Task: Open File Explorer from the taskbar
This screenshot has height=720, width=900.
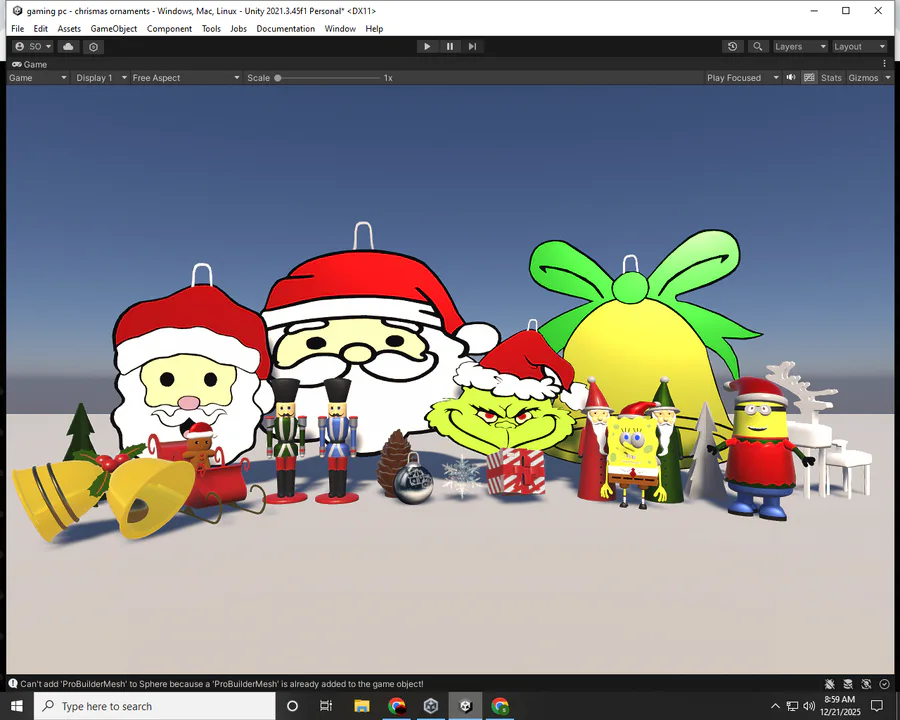Action: pyautogui.click(x=362, y=706)
